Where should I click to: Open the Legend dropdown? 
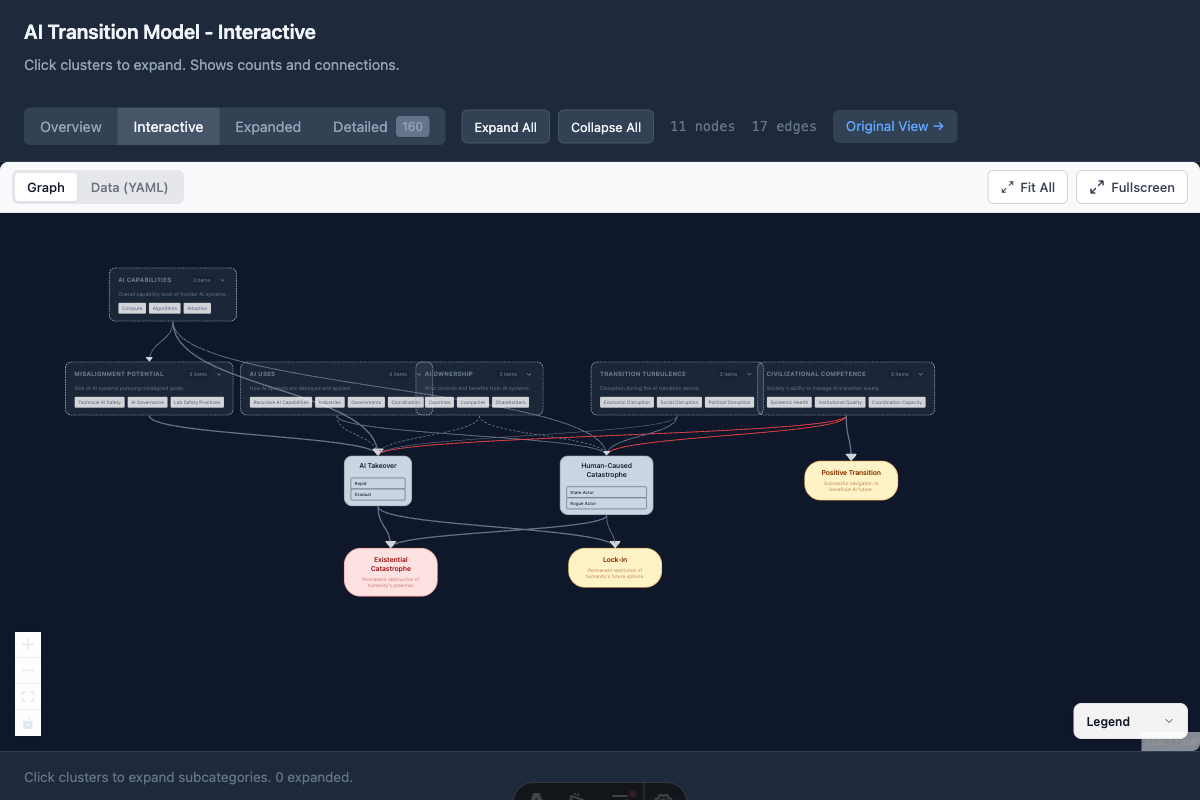[x=1130, y=720]
